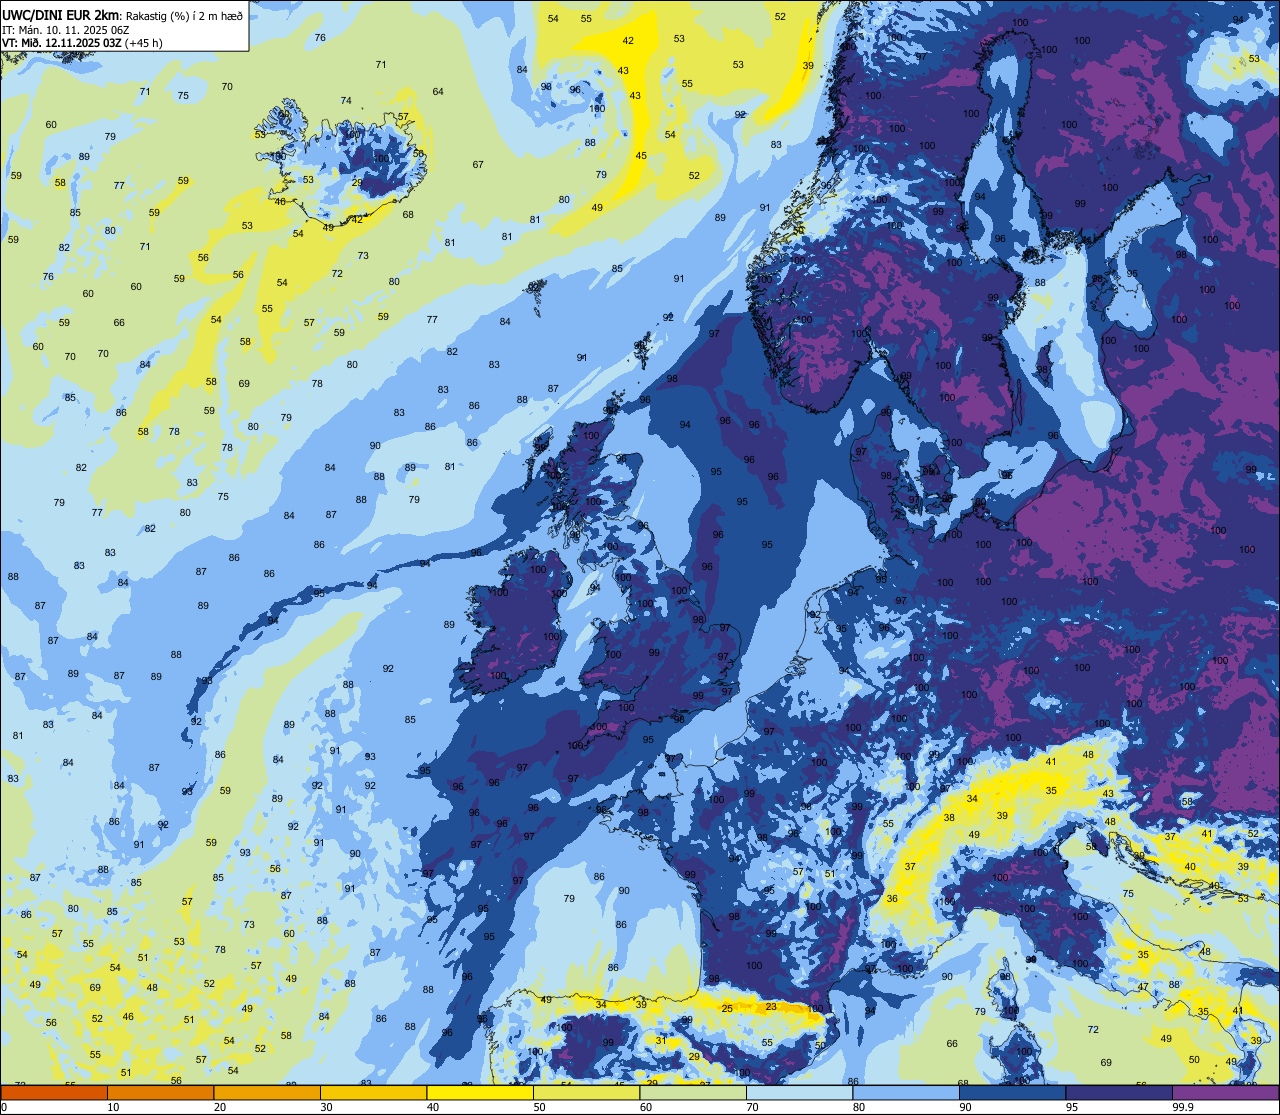This screenshot has width=1280, height=1115.
Task: Click the 30–40 amber legend swatch
Action: (x=373, y=1092)
